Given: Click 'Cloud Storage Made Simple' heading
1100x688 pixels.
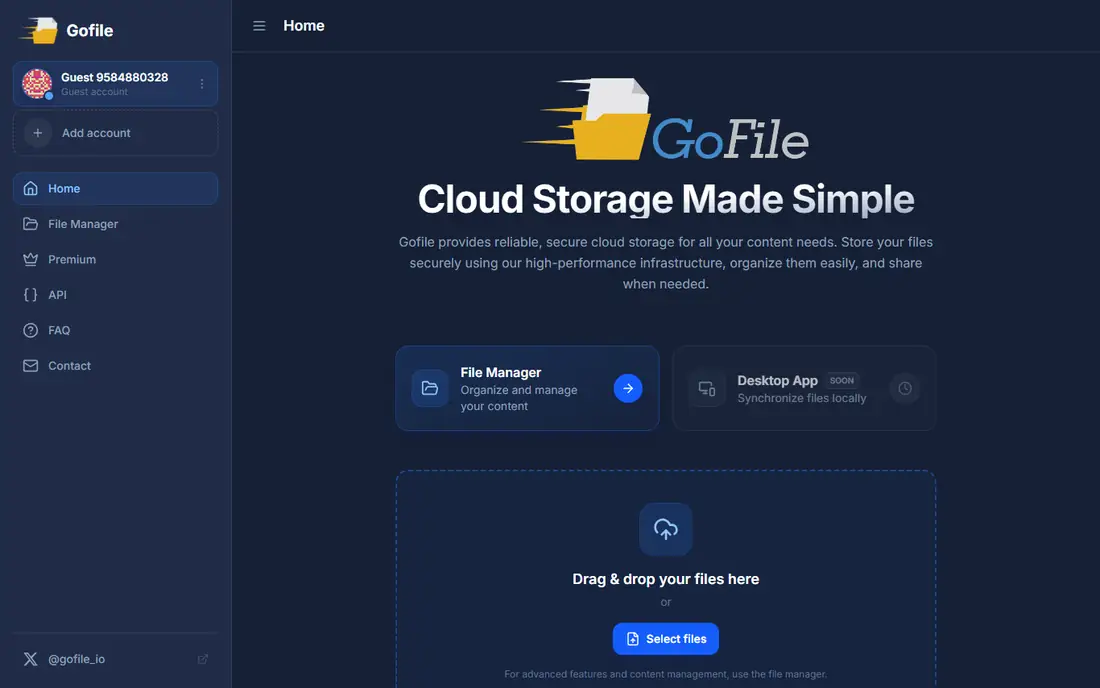Looking at the screenshot, I should click(x=666, y=199).
